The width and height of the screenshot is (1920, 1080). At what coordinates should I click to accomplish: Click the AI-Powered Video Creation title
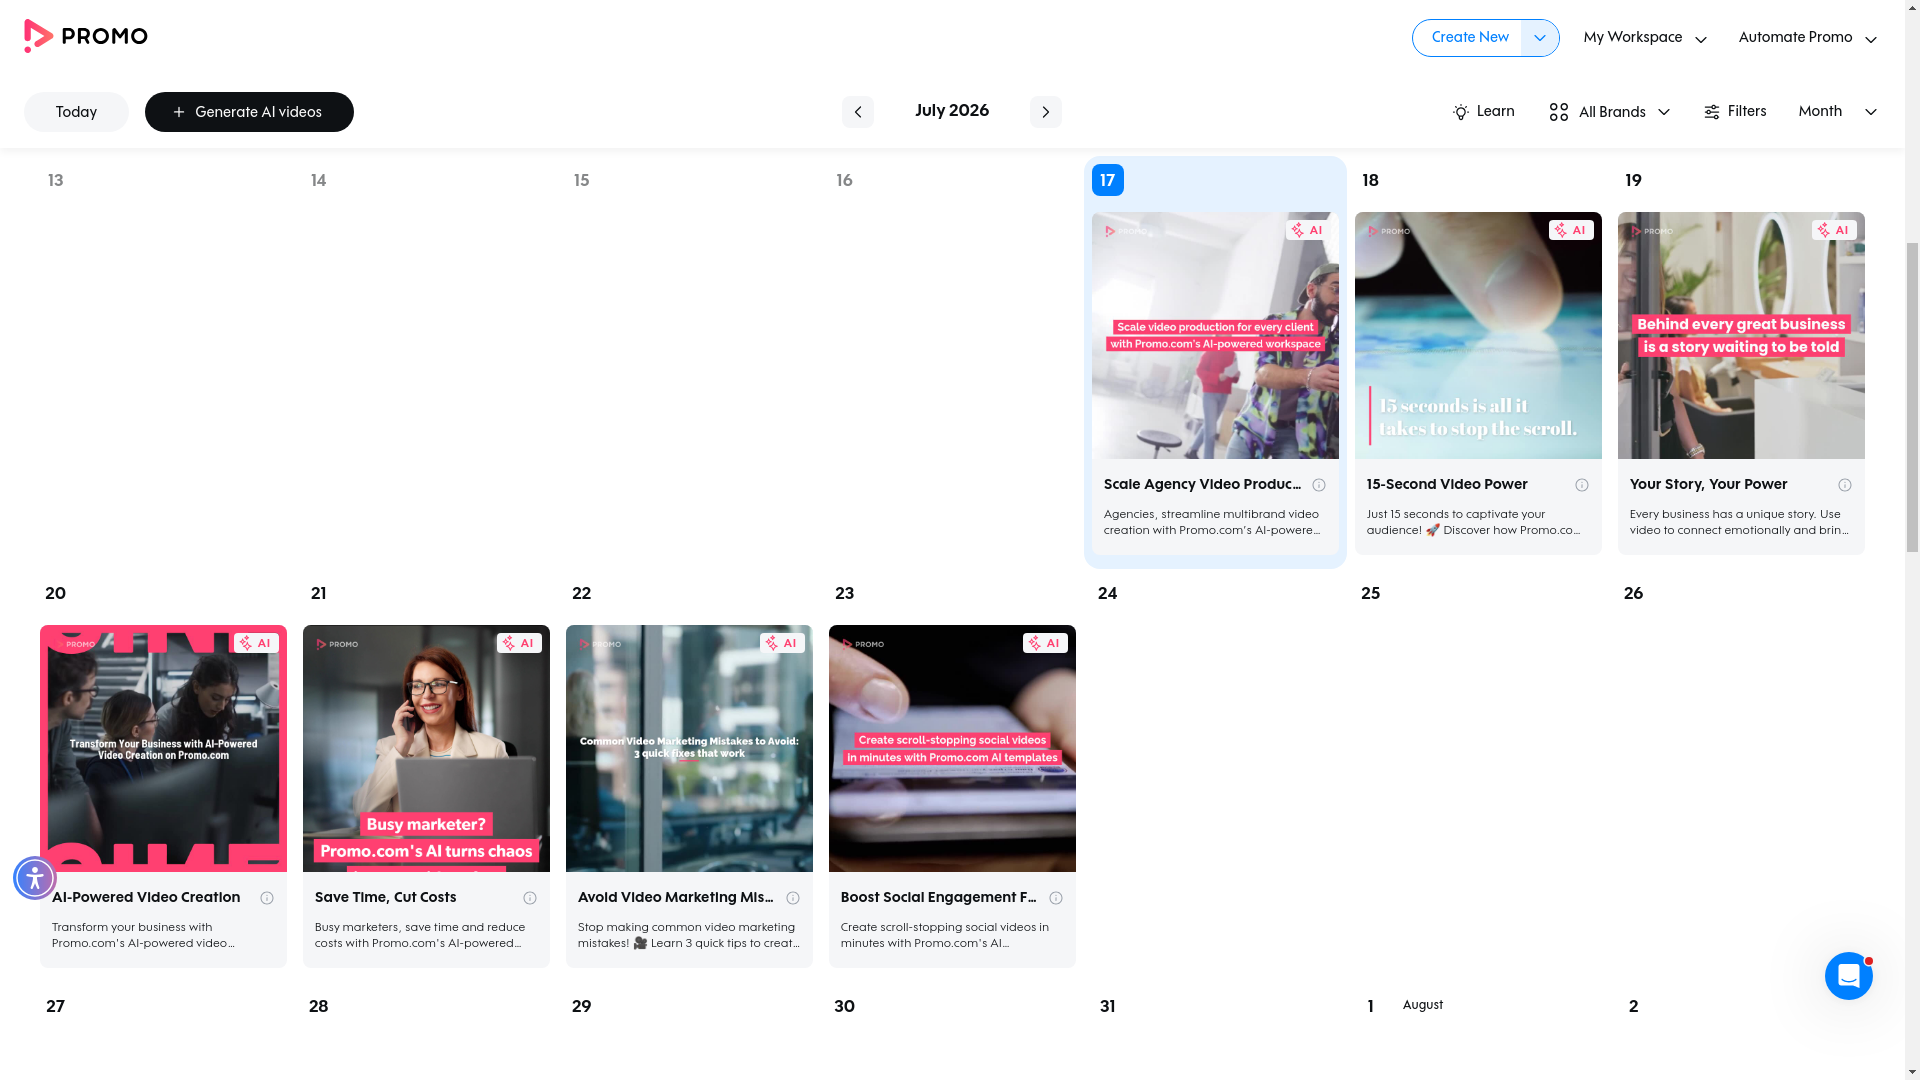[x=146, y=898]
